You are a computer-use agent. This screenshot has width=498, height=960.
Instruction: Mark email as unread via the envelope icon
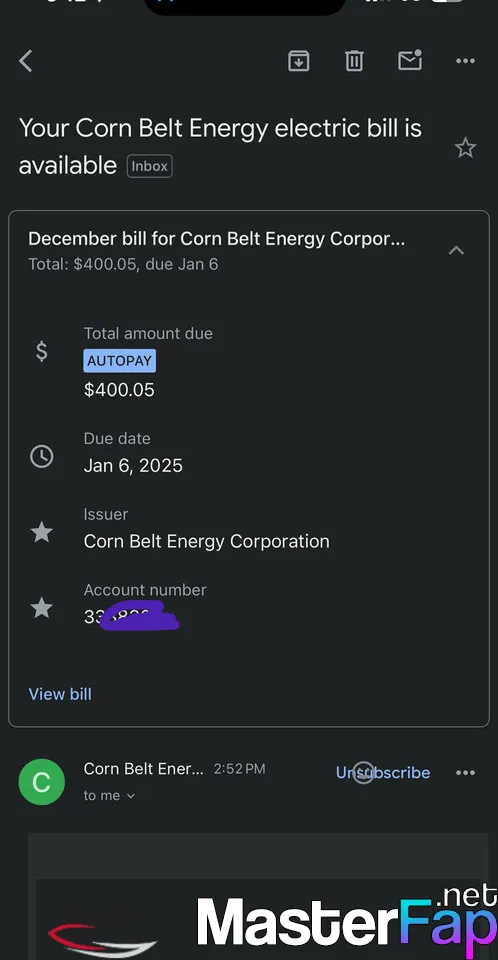(410, 60)
